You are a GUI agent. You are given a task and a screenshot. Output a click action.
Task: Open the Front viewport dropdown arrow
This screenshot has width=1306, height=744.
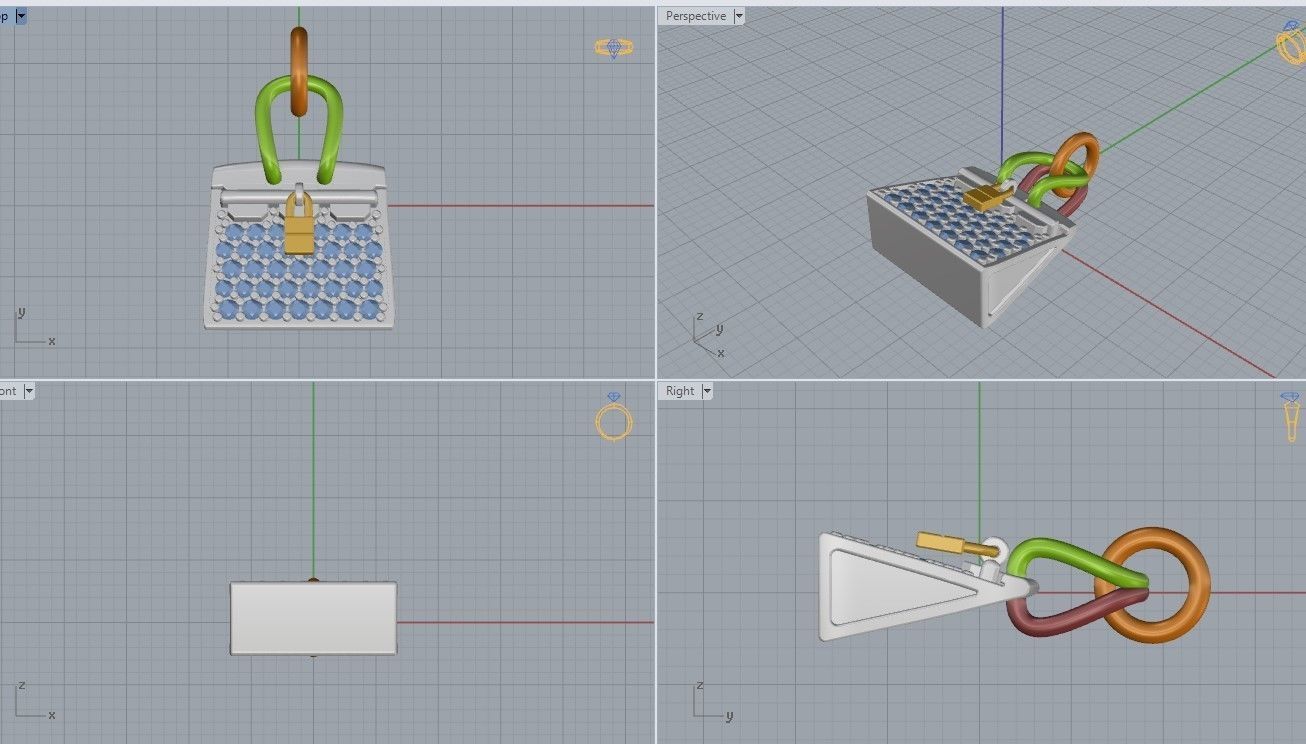tap(29, 391)
